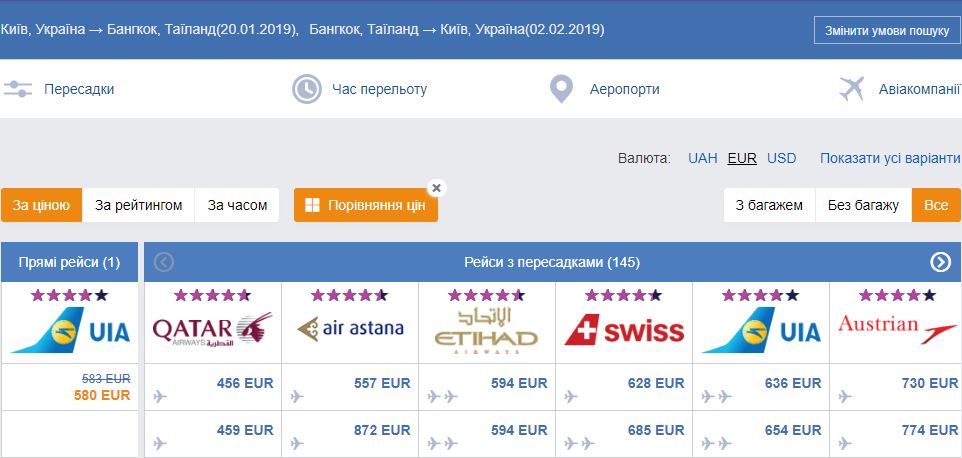Open Показати усі варіанти link
The image size is (962, 458).
click(x=890, y=158)
